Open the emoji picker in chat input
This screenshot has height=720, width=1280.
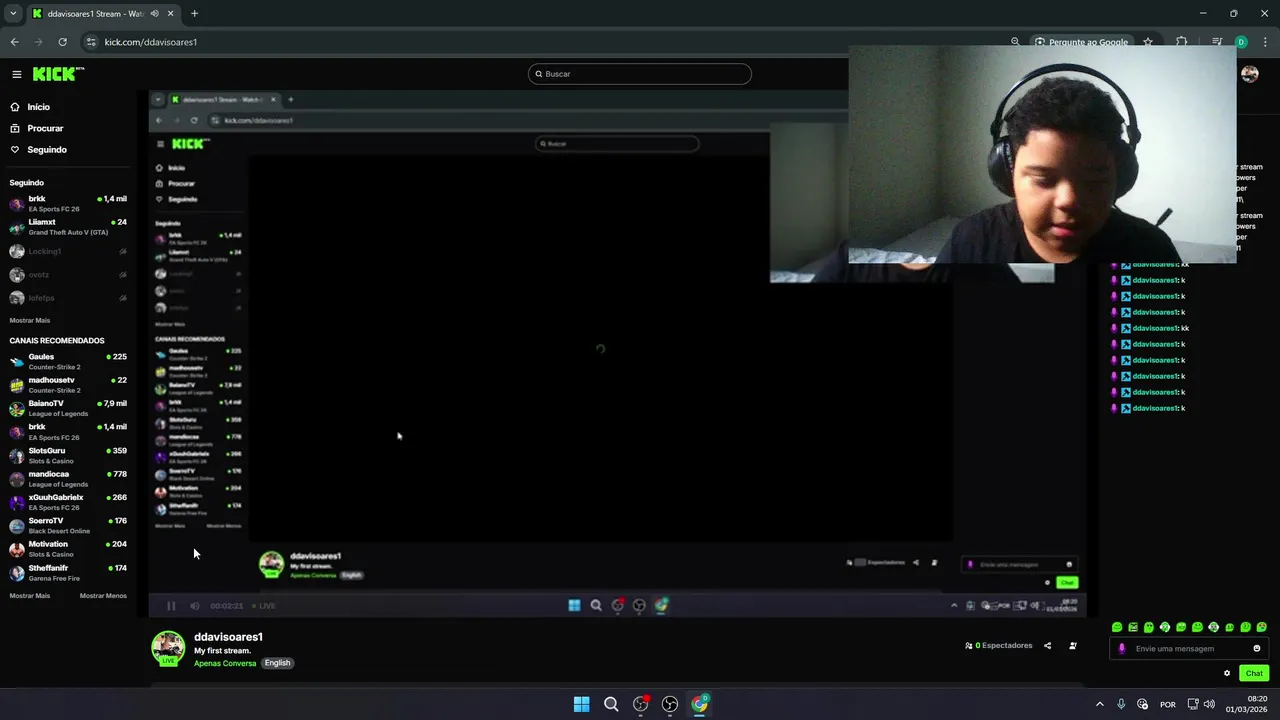pyautogui.click(x=1257, y=649)
